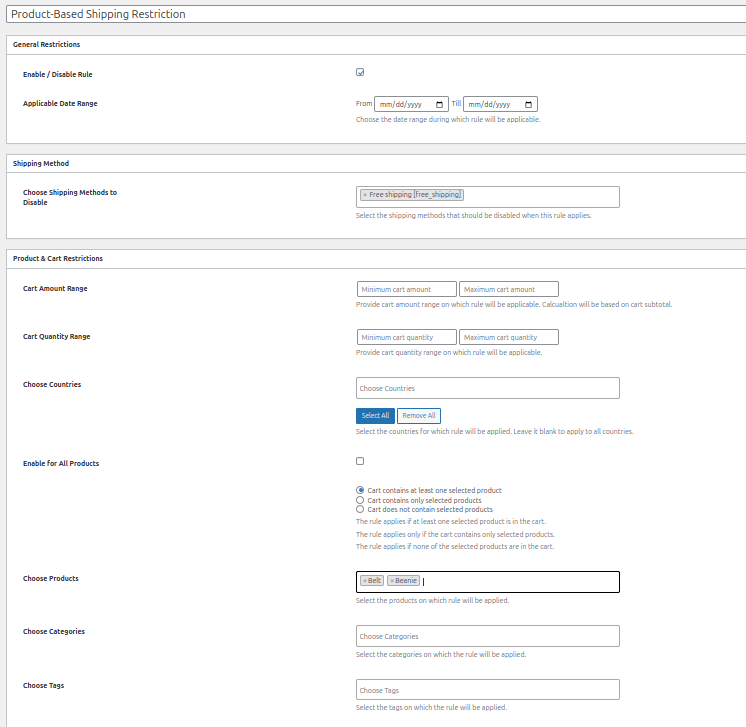This screenshot has height=727, width=746.
Task: Click the Minimum cart quantity field
Action: (x=407, y=337)
